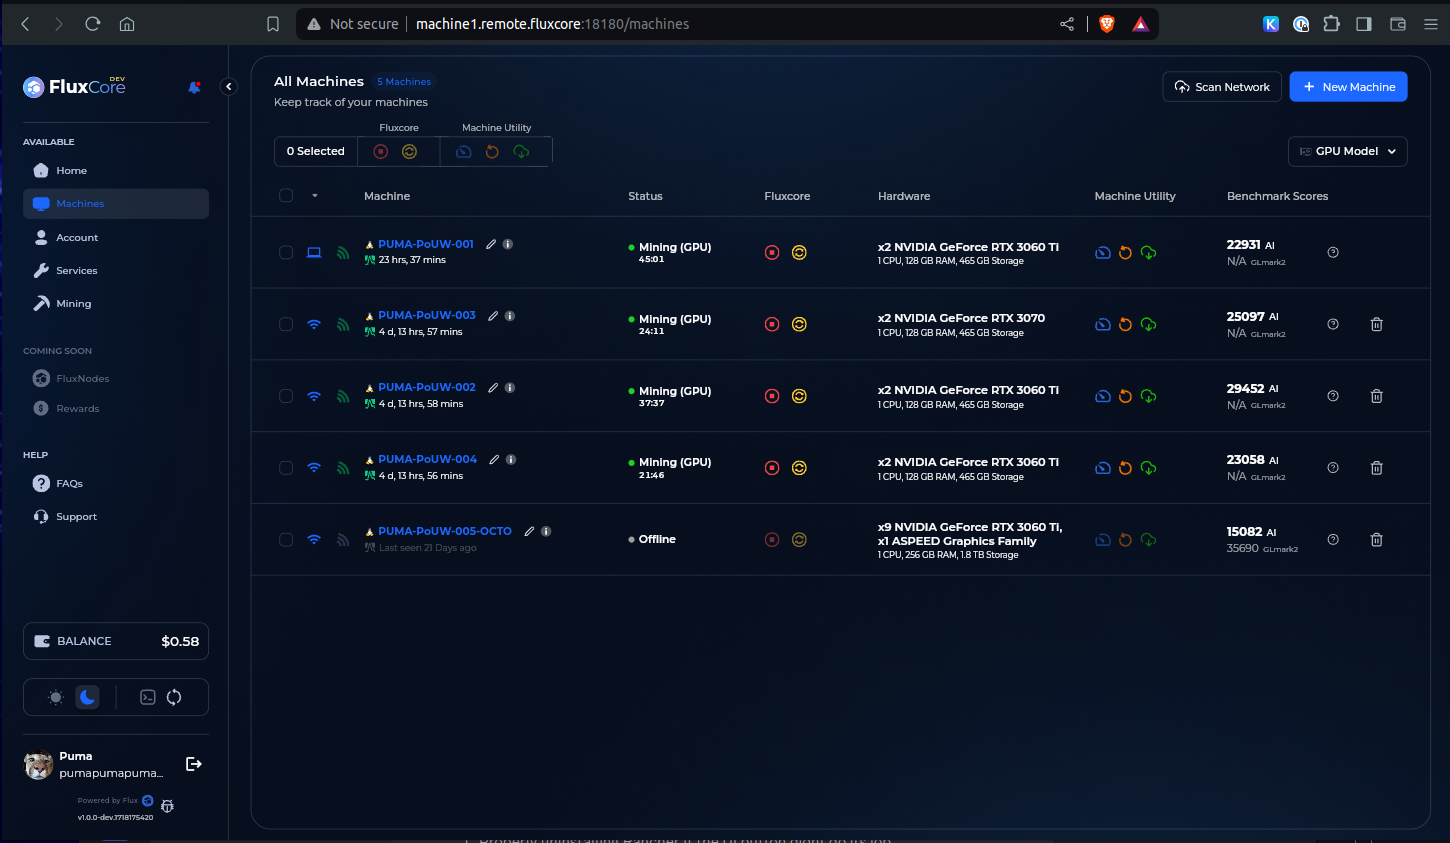The height and width of the screenshot is (843, 1450).
Task: Switch to dark mode with moon icon
Action: pos(88,697)
